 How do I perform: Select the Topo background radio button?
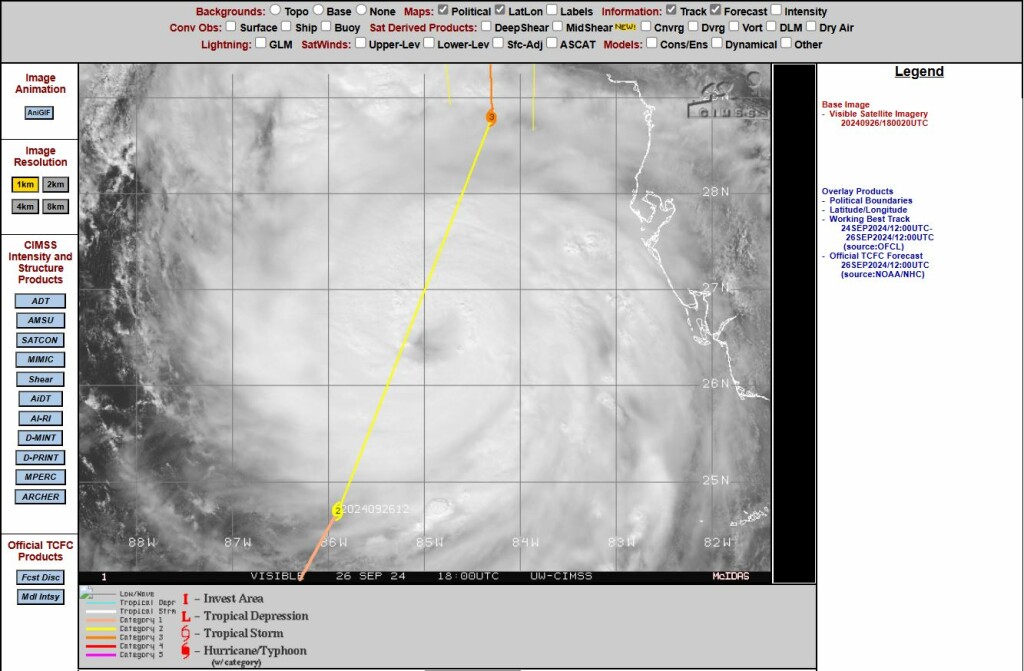275,11
